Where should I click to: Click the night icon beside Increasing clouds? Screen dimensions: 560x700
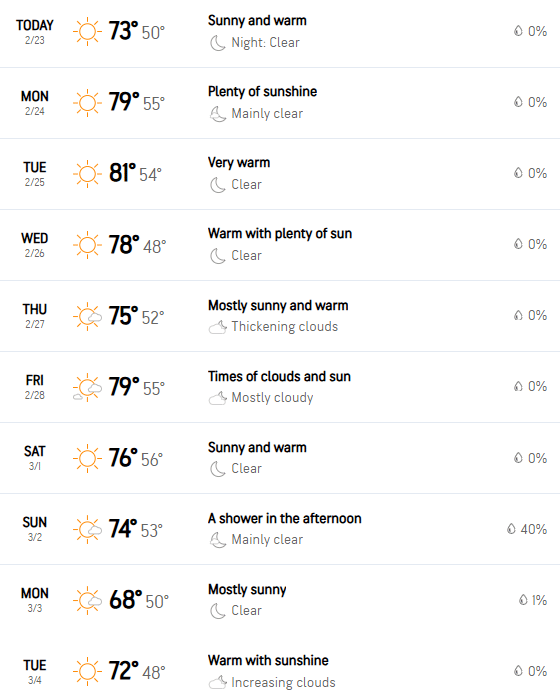point(217,683)
